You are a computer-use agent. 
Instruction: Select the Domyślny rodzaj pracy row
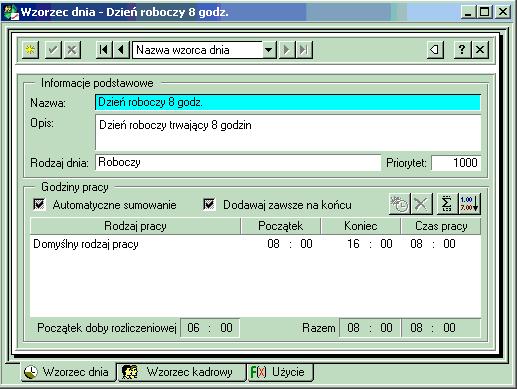pos(255,244)
